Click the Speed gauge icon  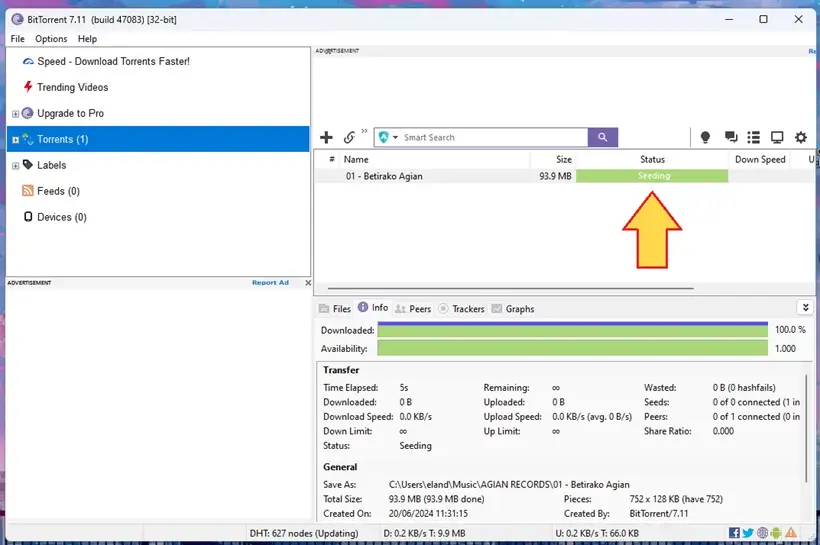tap(28, 61)
